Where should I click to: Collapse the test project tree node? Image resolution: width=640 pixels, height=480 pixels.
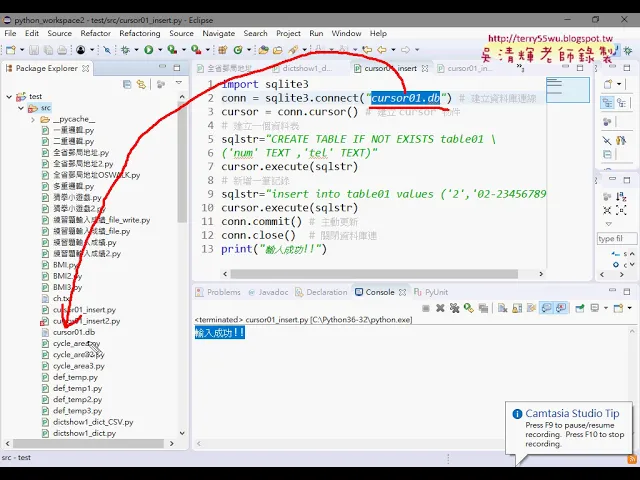click(x=9, y=97)
